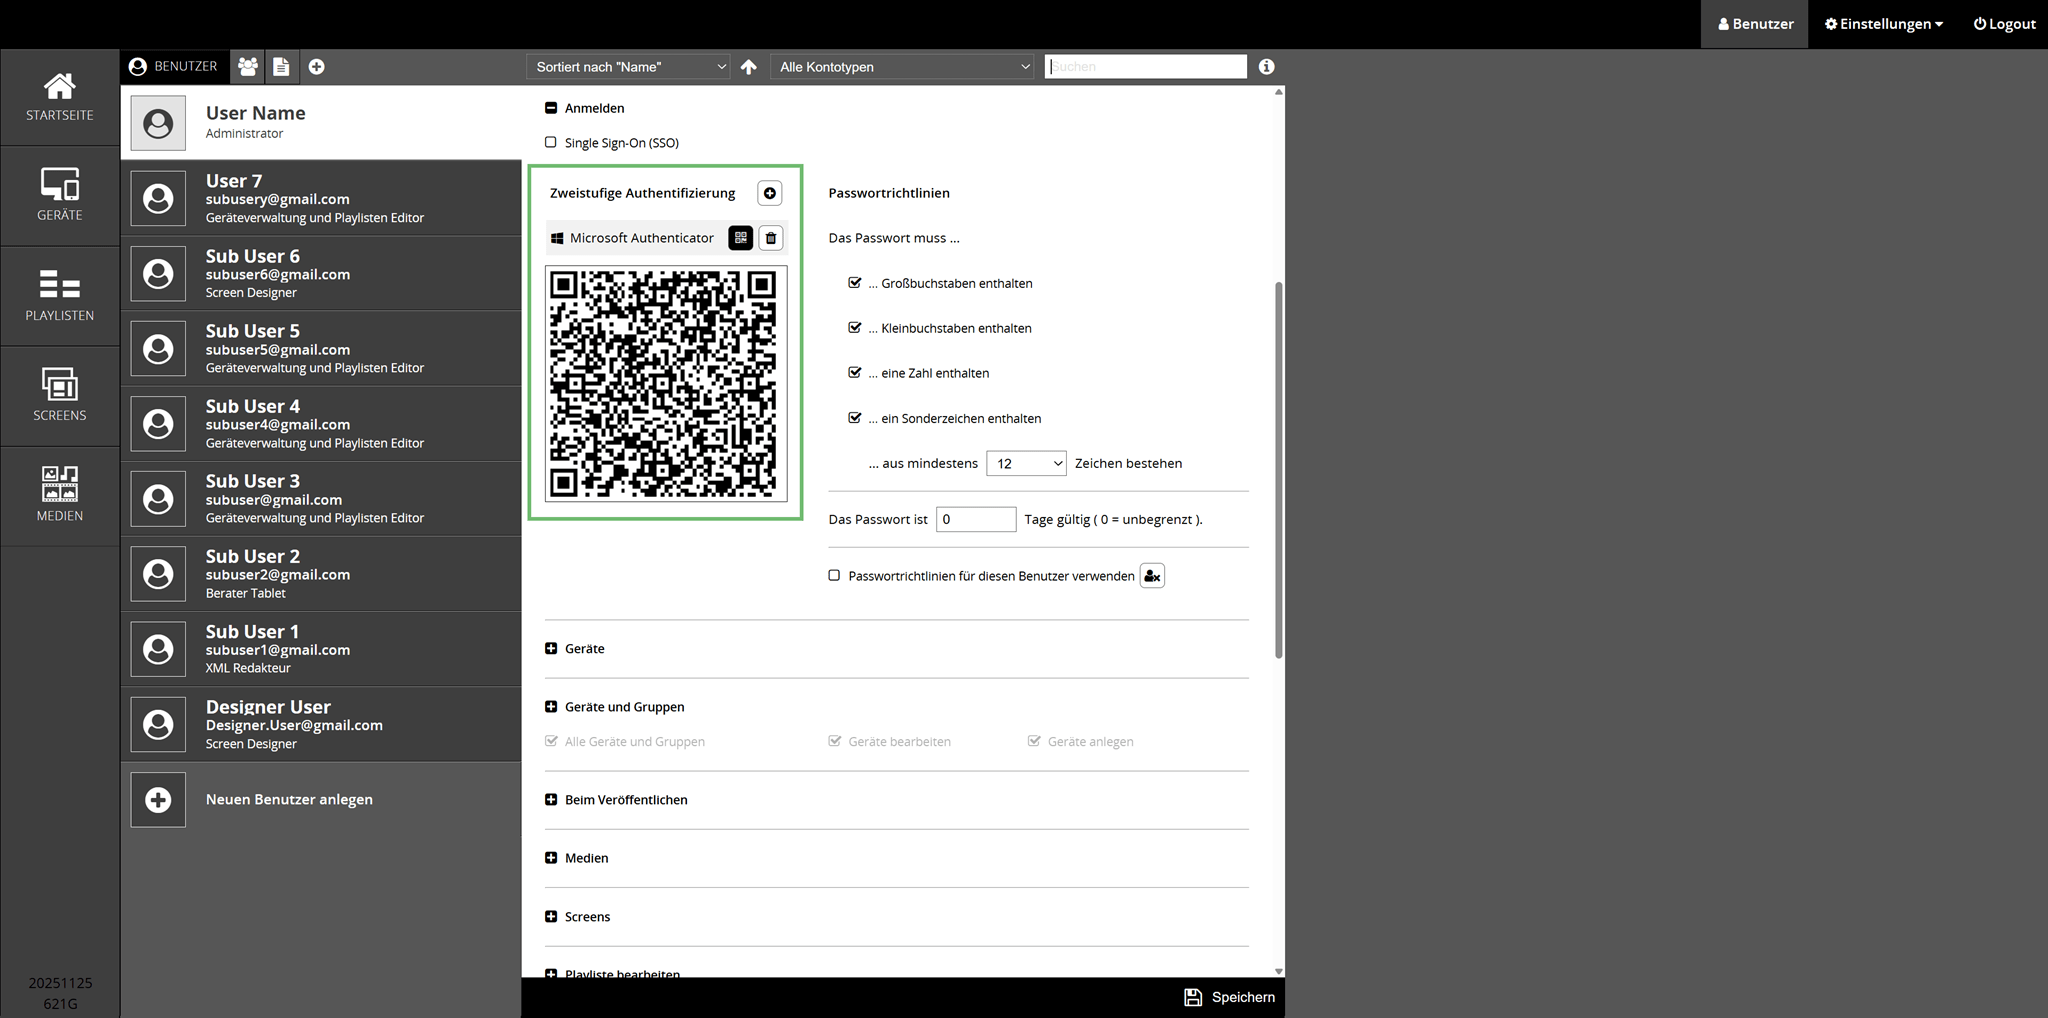Uncheck Großbuchstaben enthalten requirement
The width and height of the screenshot is (2048, 1018).
tap(854, 283)
